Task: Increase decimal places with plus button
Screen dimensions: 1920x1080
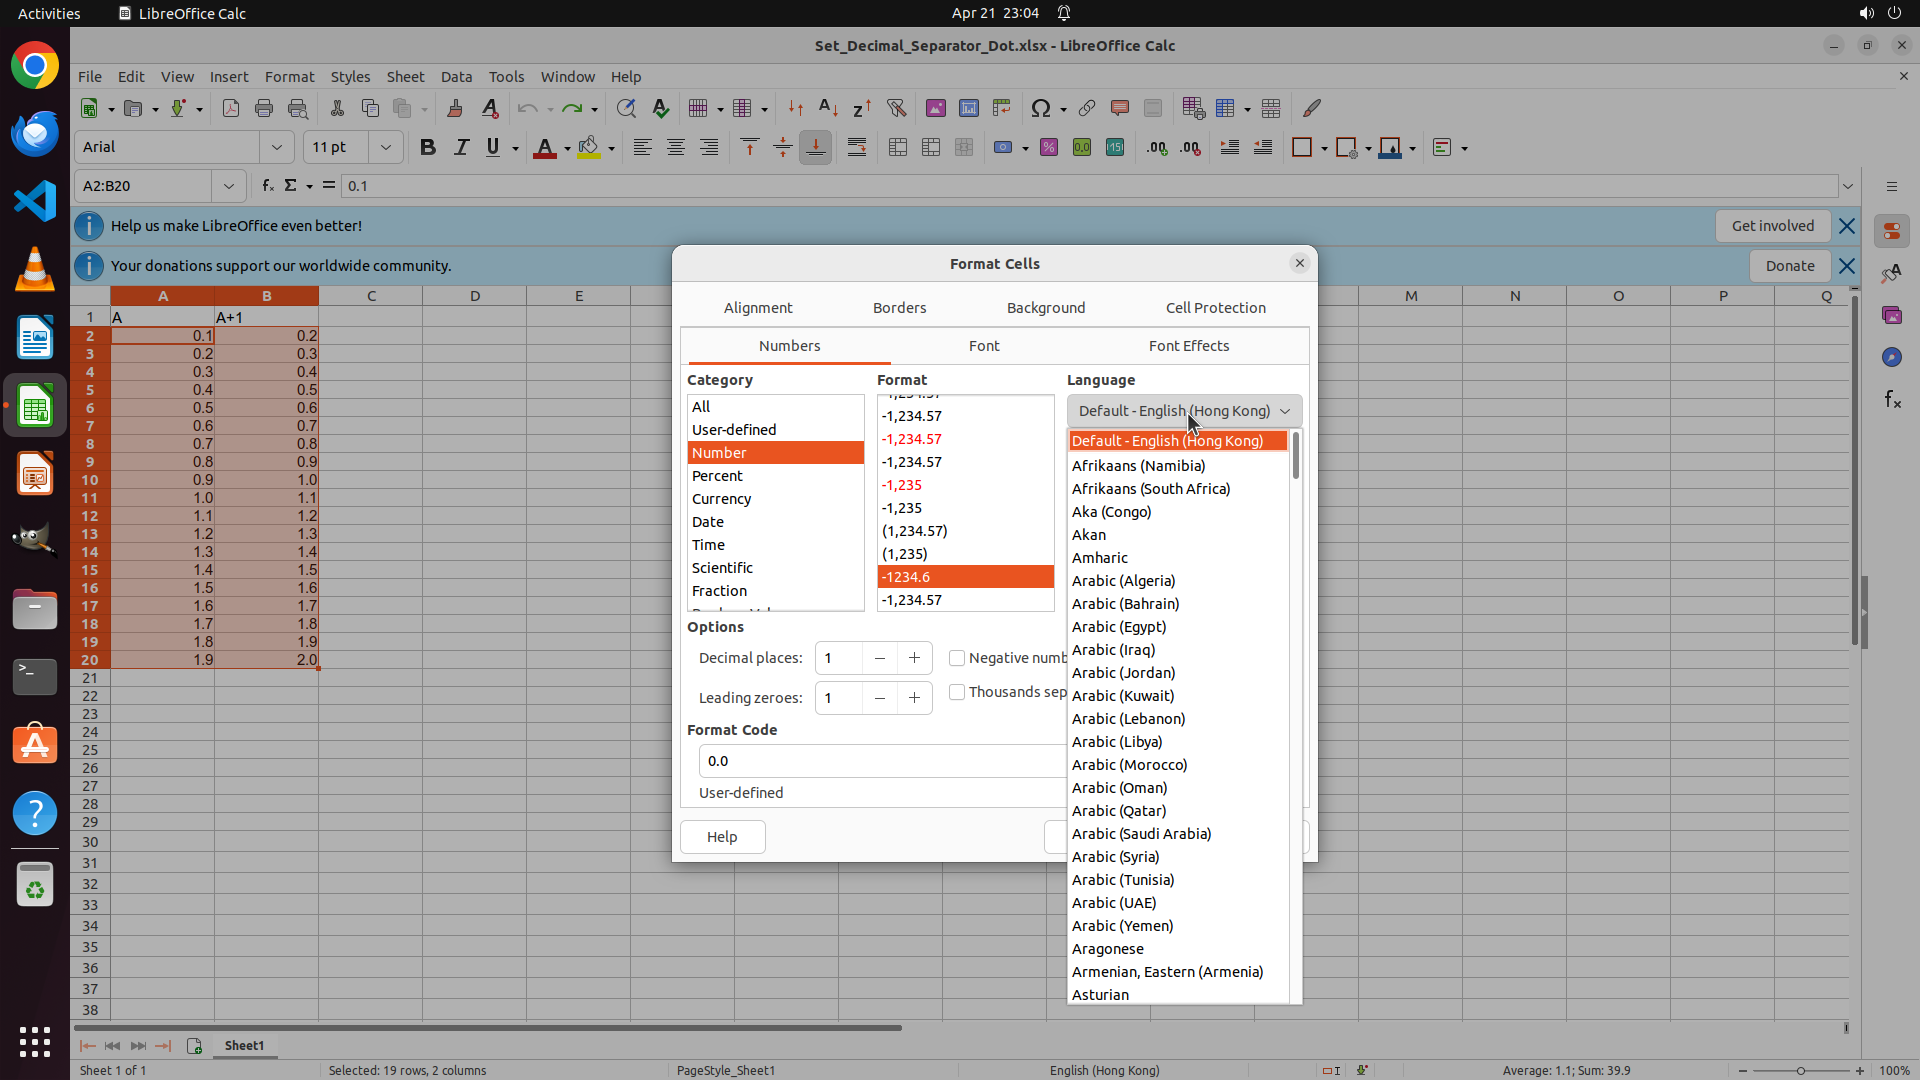Action: click(x=914, y=658)
